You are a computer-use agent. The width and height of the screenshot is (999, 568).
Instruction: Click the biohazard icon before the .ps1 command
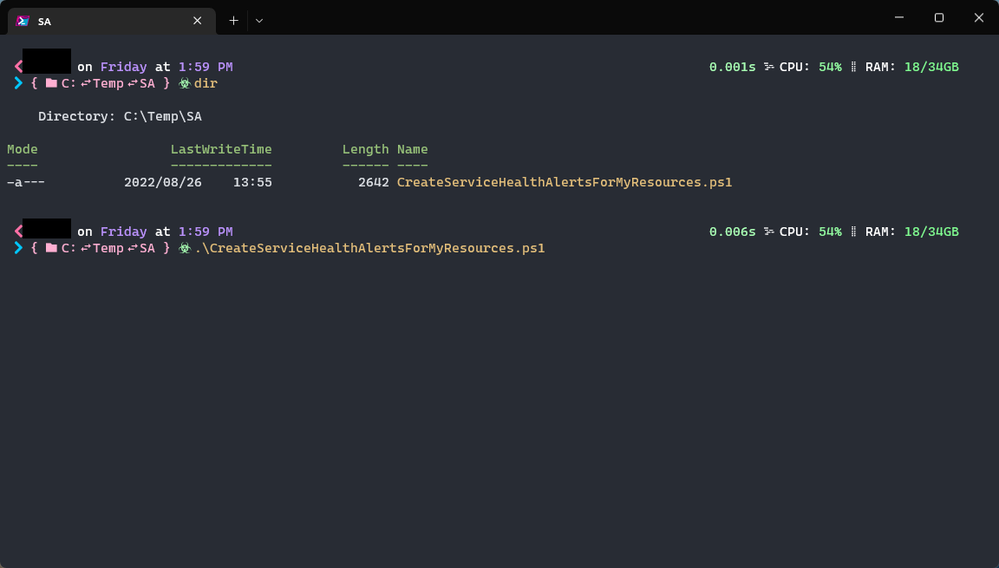[184, 248]
